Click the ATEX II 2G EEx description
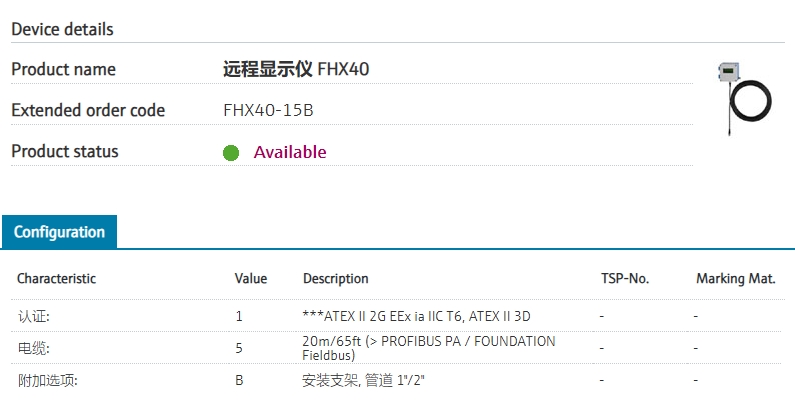 coord(416,316)
